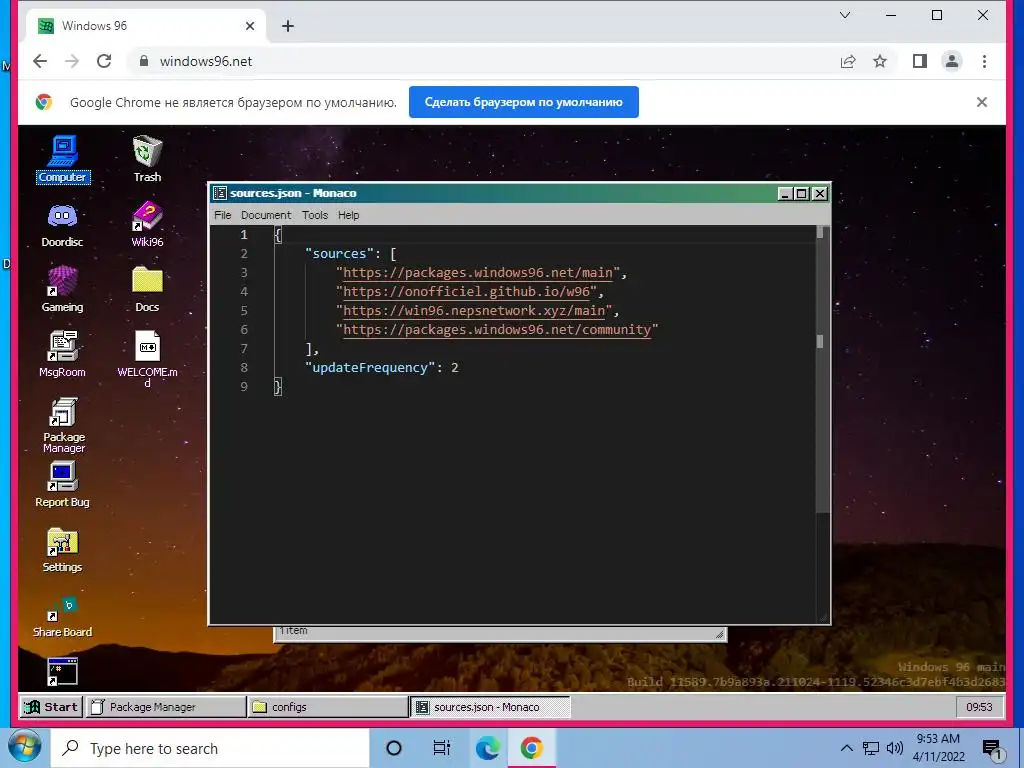Launch MsgRoom from the desktop
This screenshot has width=1024, height=768.
62,355
